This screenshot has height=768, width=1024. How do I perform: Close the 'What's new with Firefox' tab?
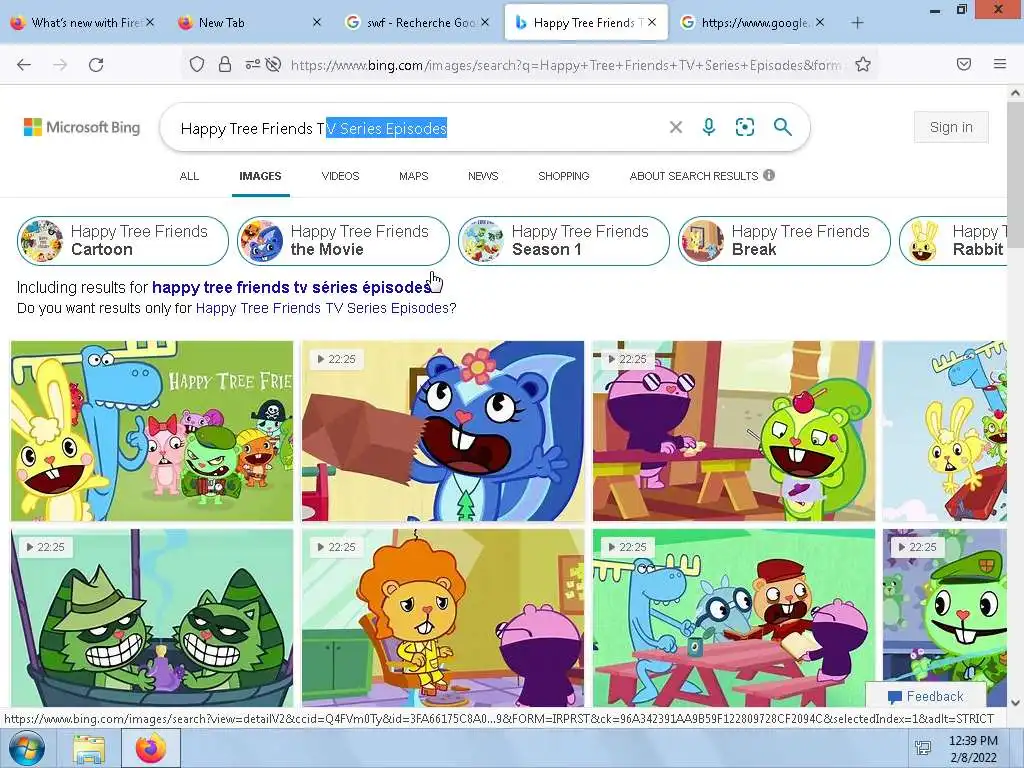(x=150, y=22)
